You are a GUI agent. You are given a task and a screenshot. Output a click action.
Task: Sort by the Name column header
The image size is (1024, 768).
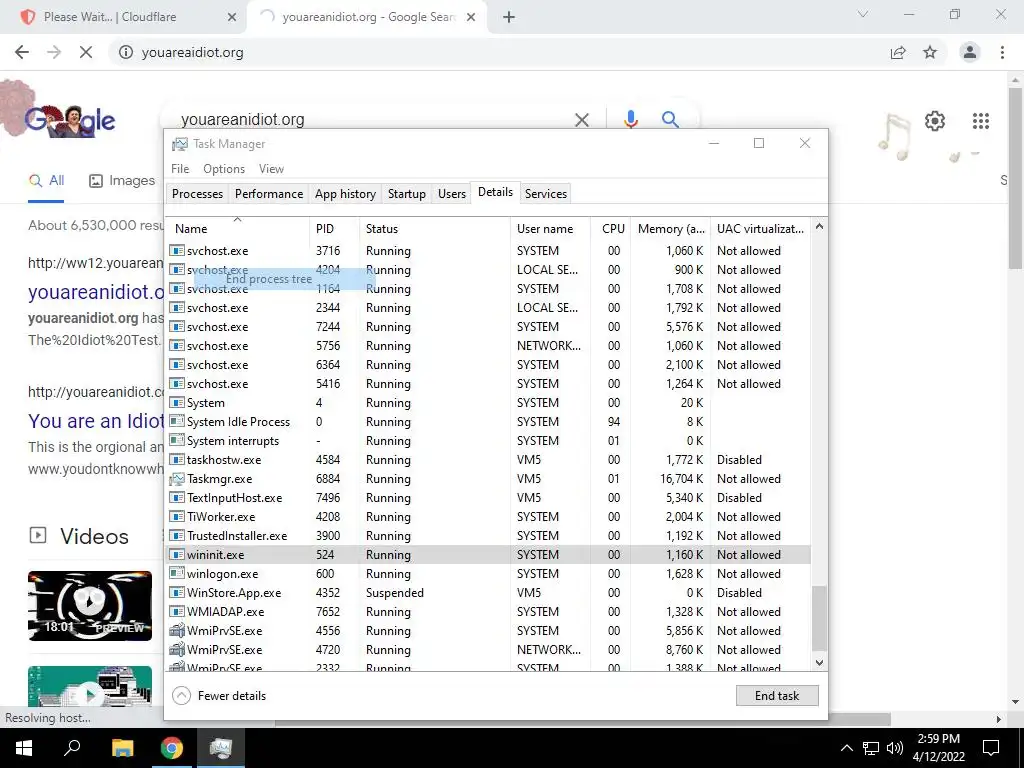click(x=237, y=229)
